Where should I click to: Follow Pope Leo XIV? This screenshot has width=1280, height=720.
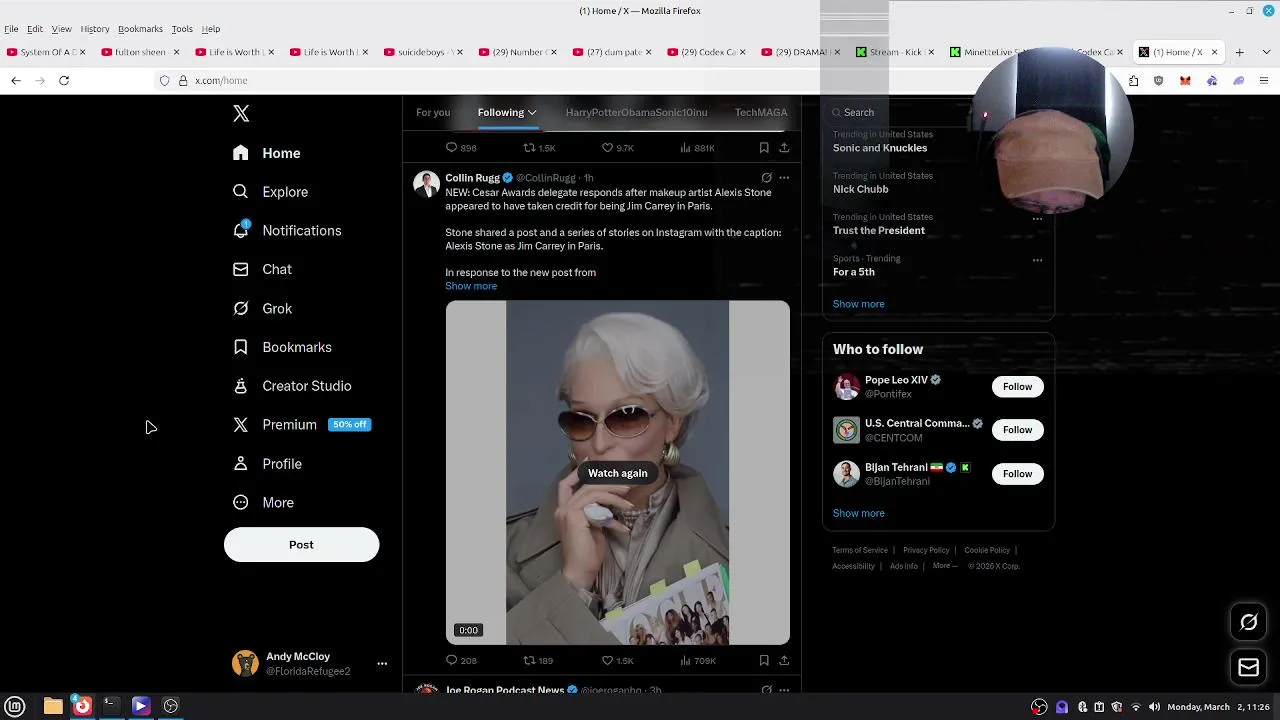coord(1017,387)
